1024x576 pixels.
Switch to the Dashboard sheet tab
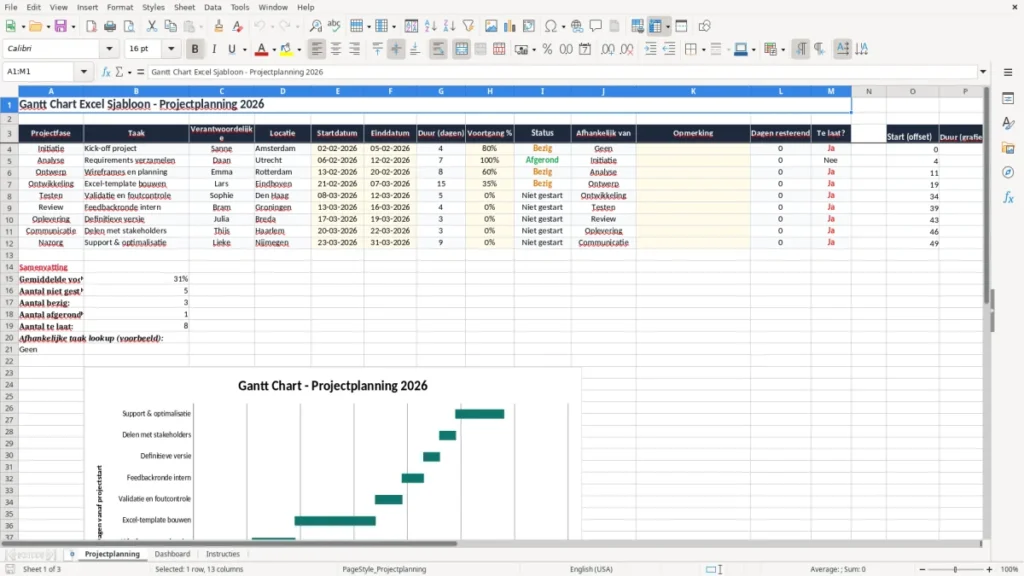tap(172, 554)
